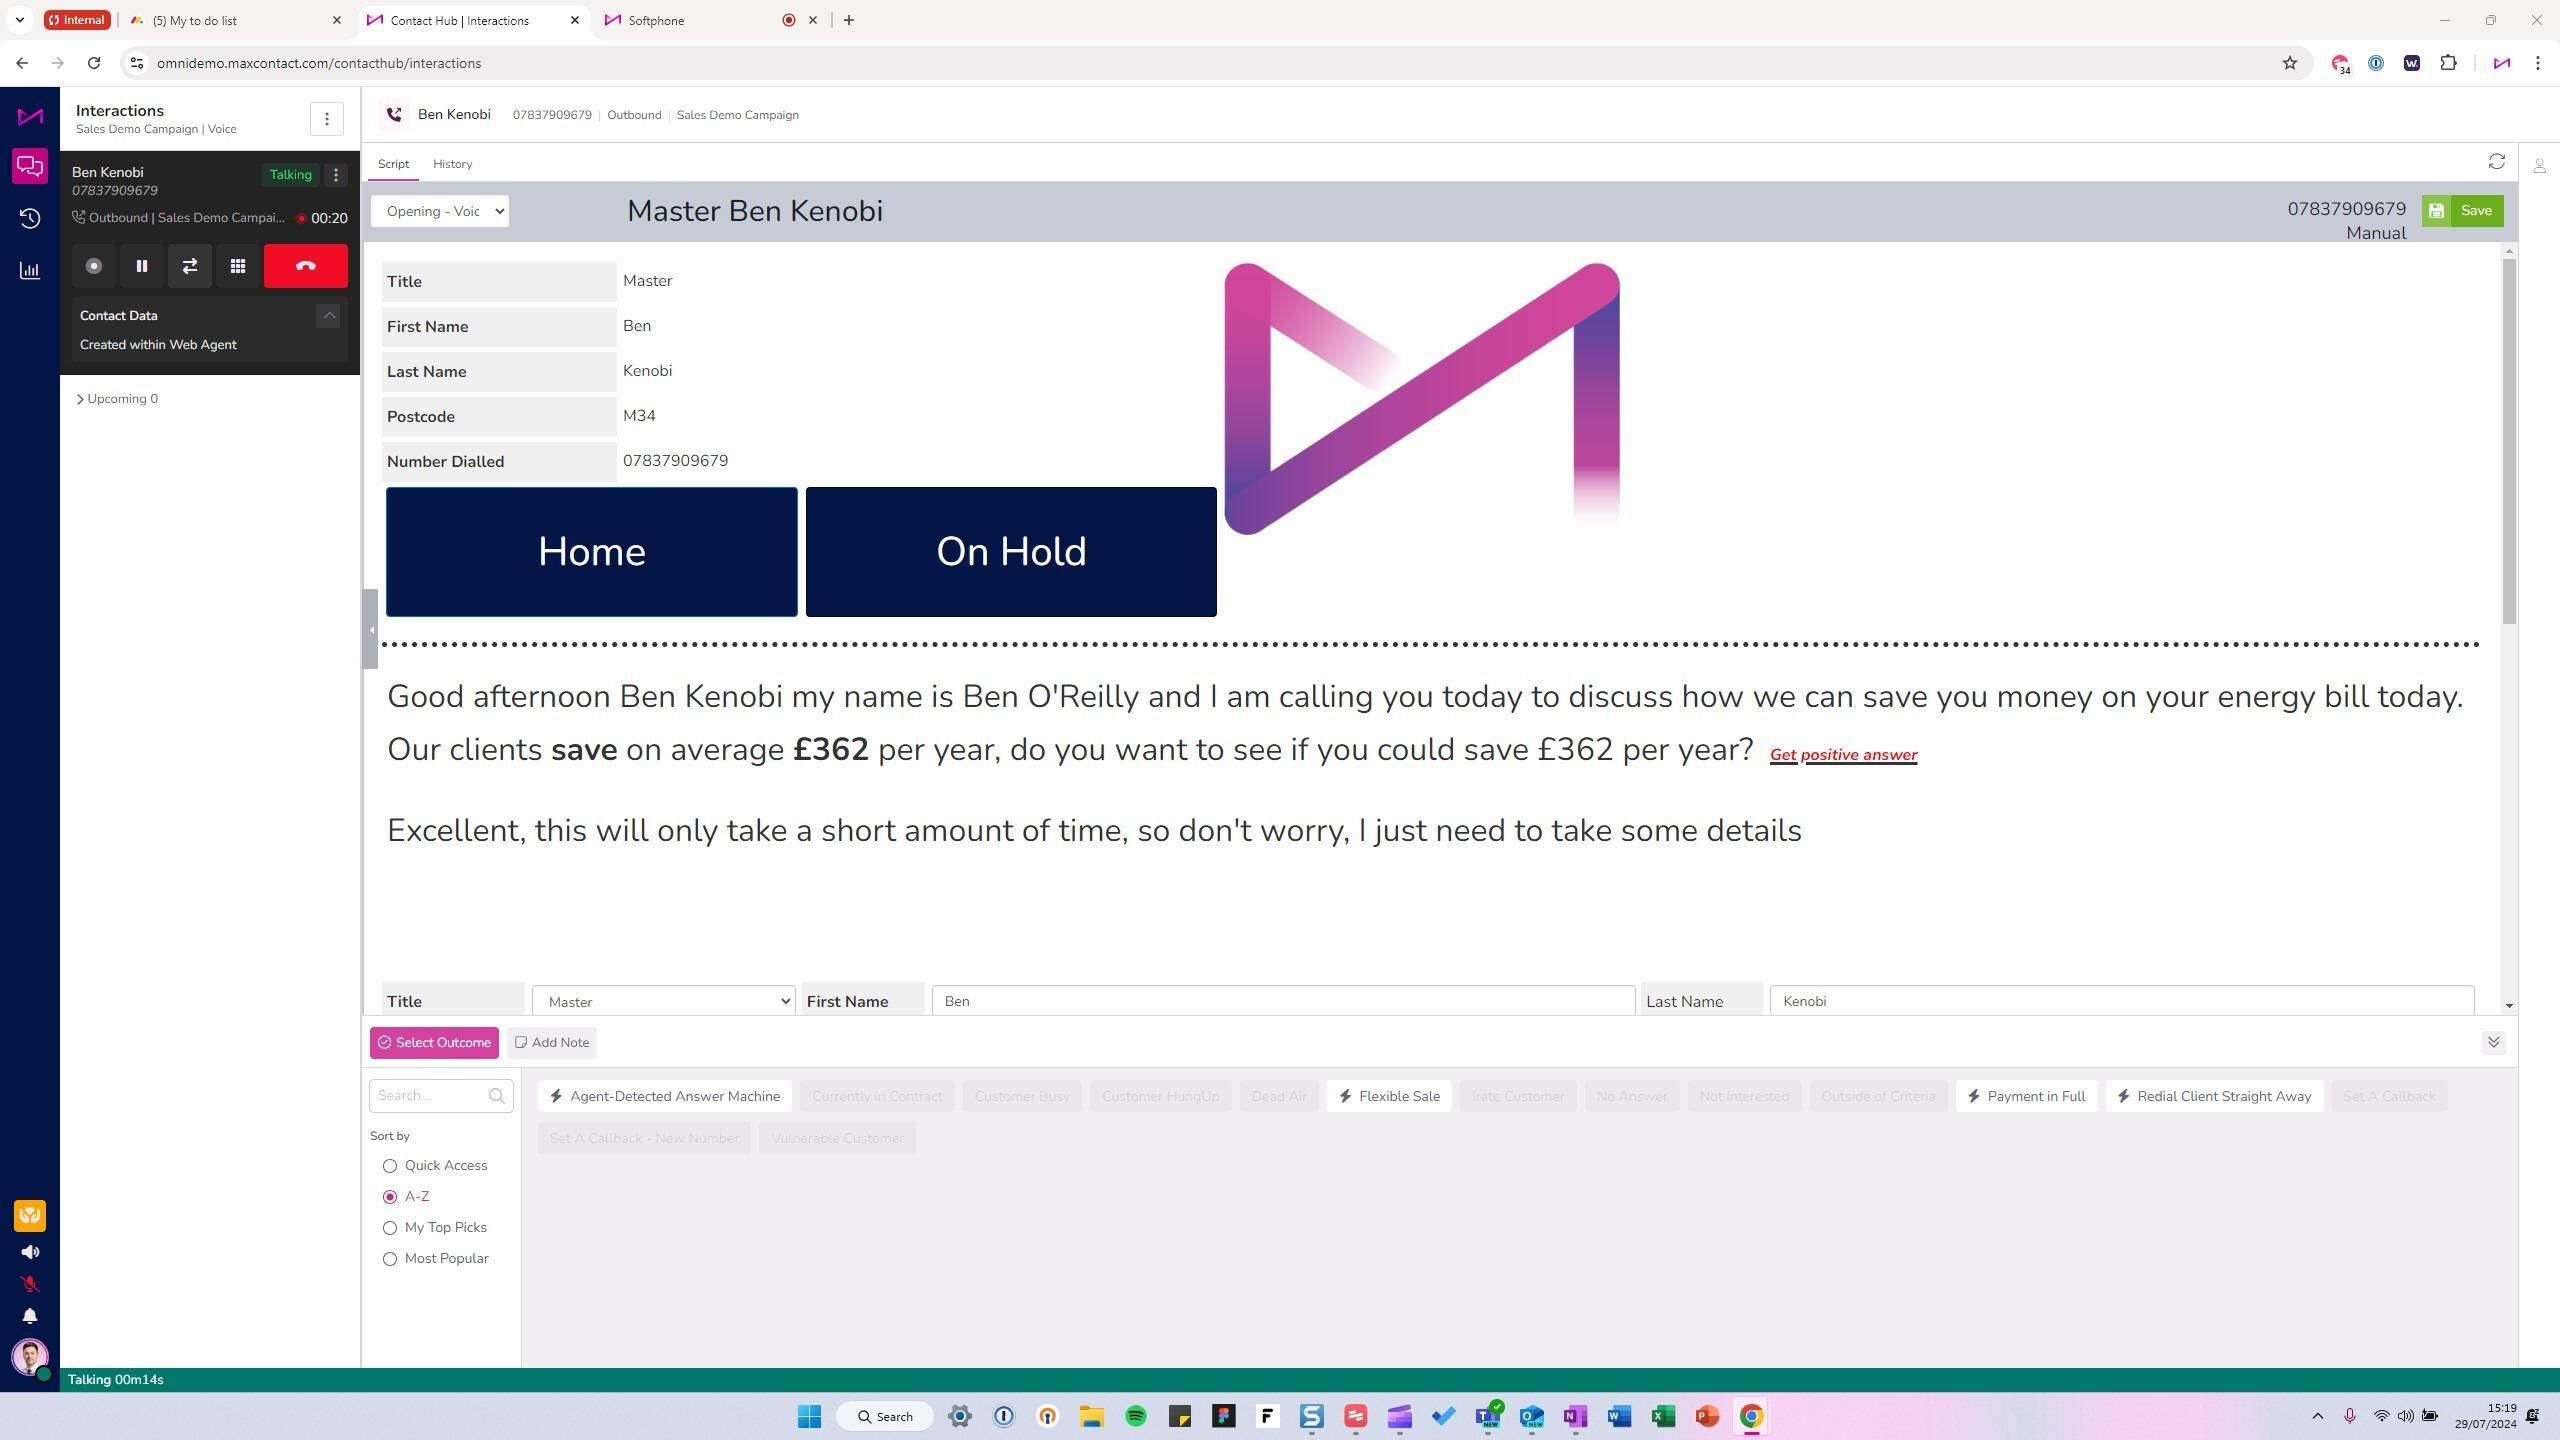Choose the Flexible Sale outcome
Viewport: 2560px width, 1440px height.
1388,1096
